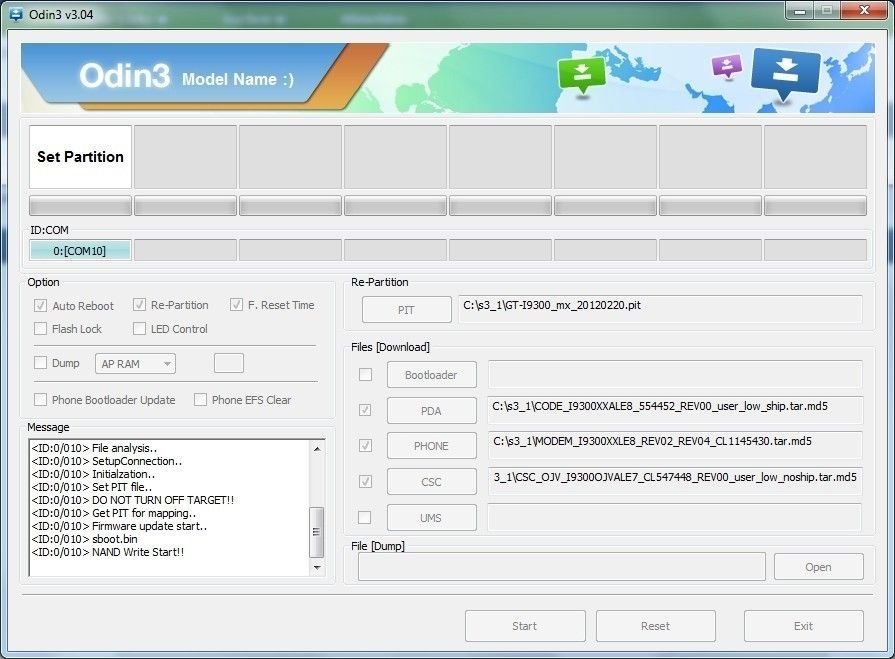Click the Bootloader file button
Screen dimensions: 895x659
(432, 375)
